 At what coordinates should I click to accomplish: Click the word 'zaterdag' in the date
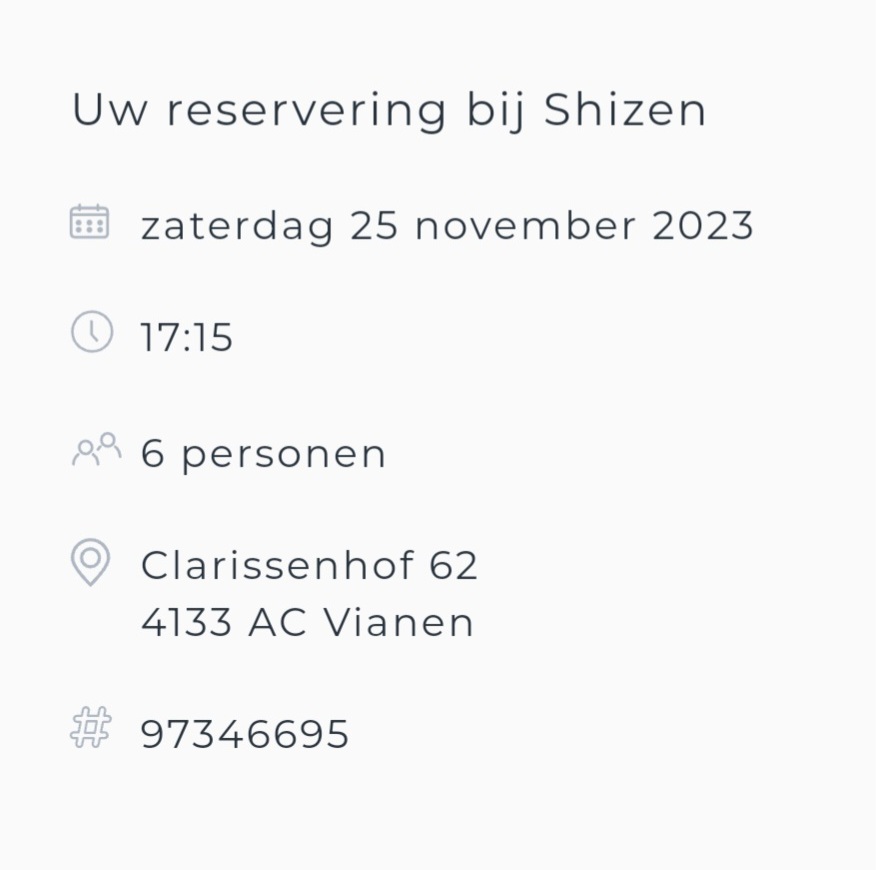click(x=237, y=226)
